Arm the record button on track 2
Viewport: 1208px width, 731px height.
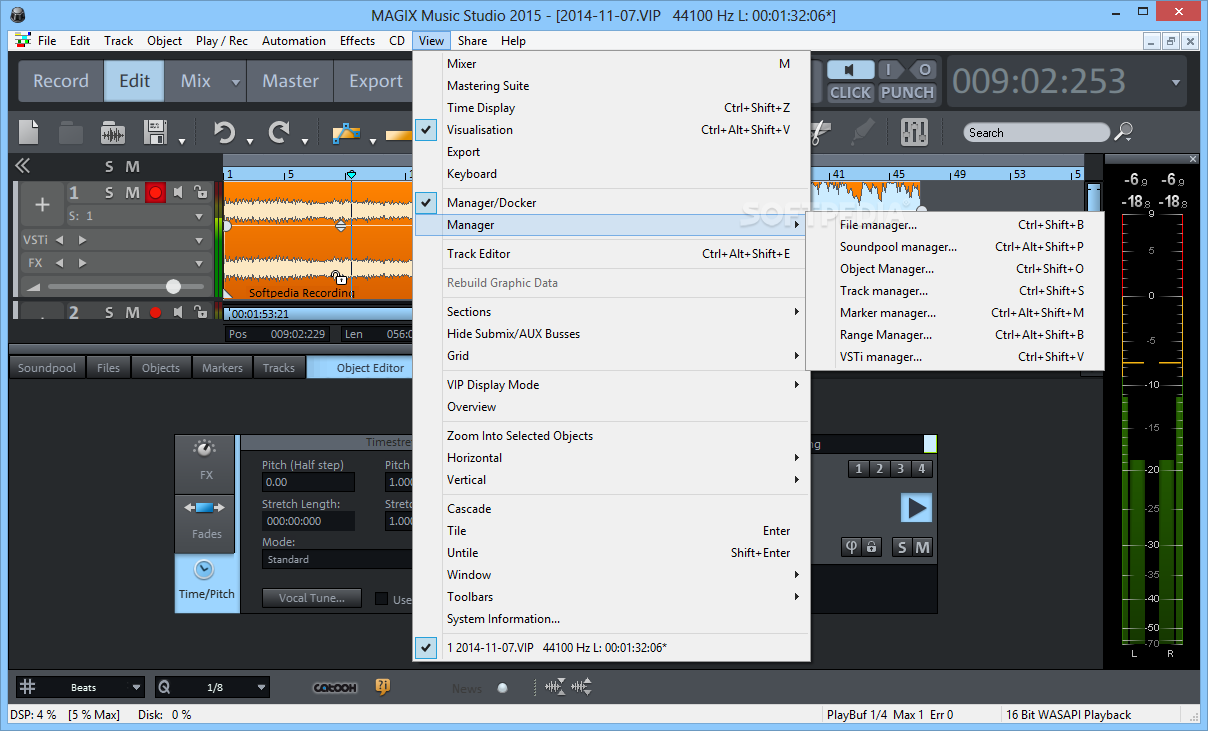(x=155, y=313)
